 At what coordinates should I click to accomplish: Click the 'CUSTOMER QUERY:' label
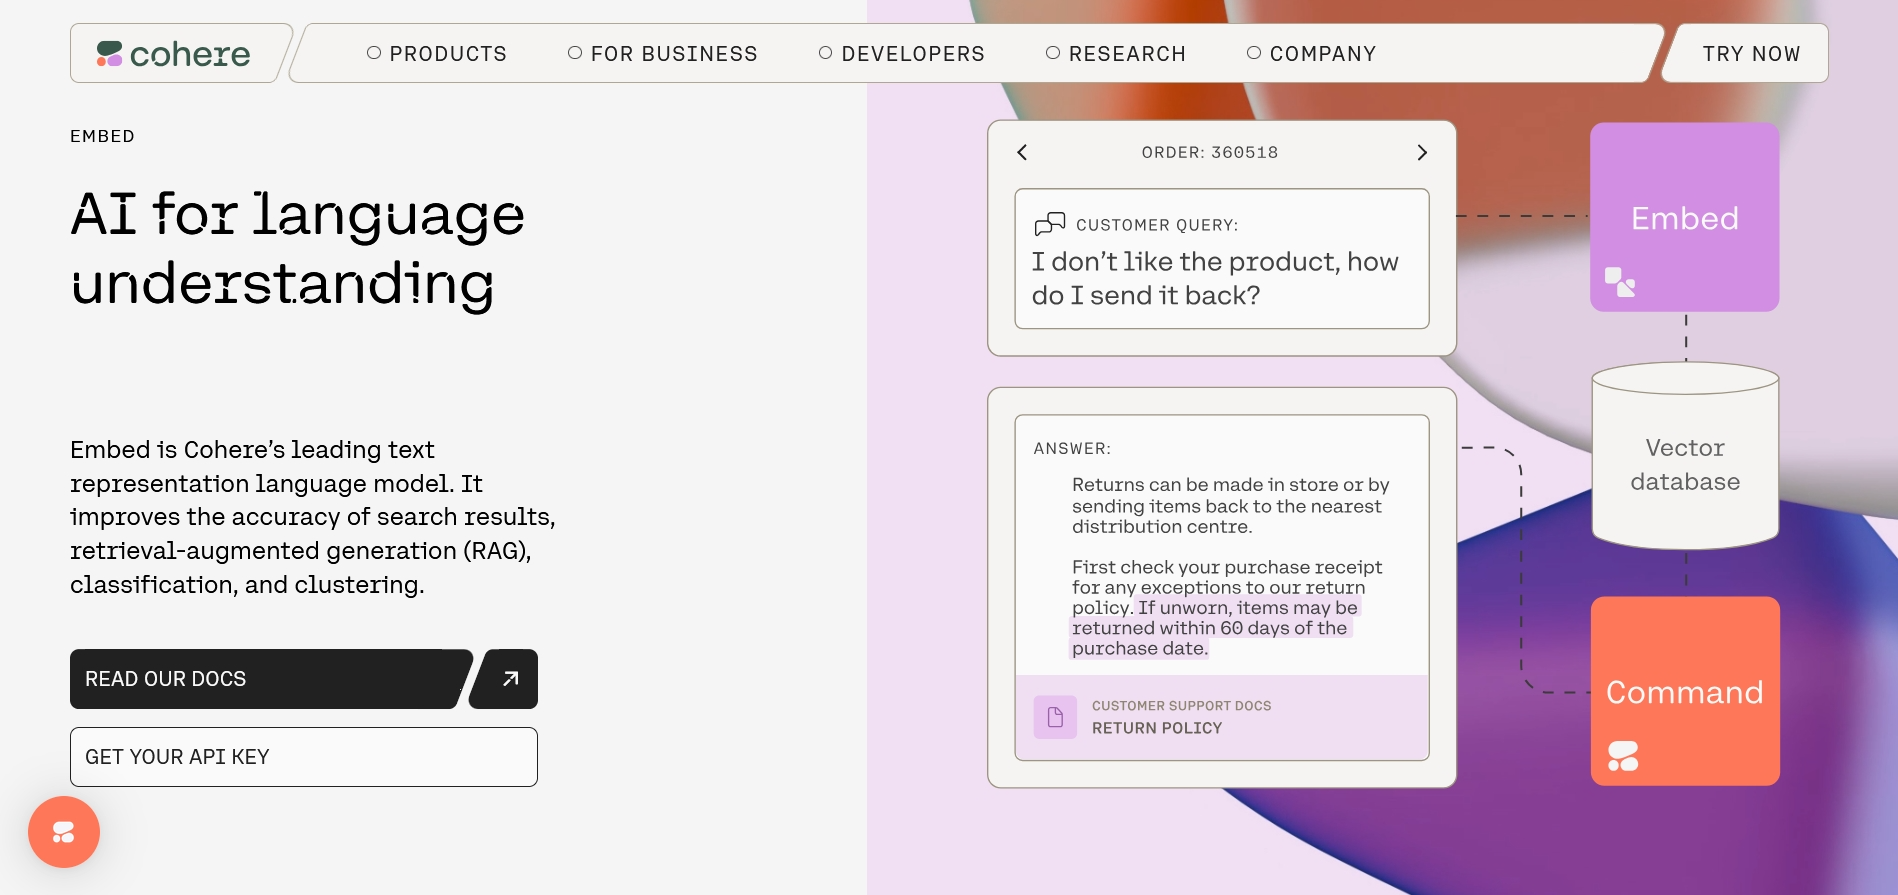click(x=1157, y=225)
